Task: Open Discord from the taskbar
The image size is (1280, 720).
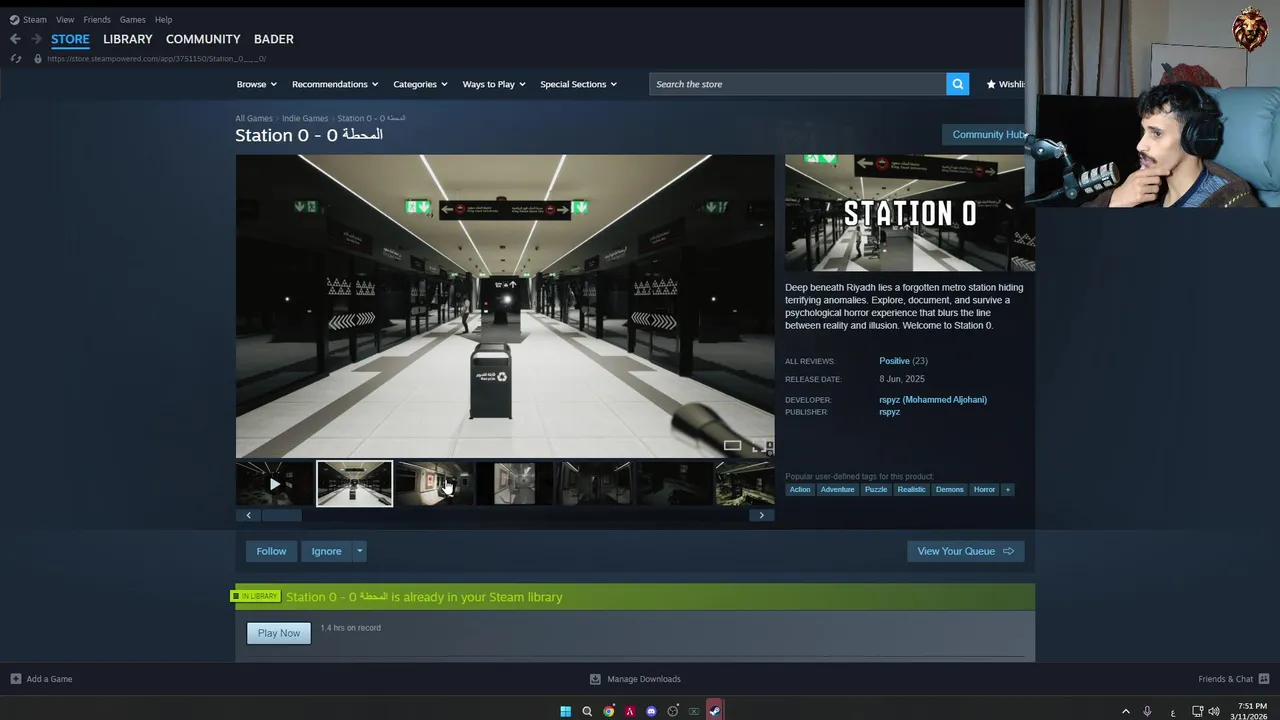Action: [x=651, y=711]
